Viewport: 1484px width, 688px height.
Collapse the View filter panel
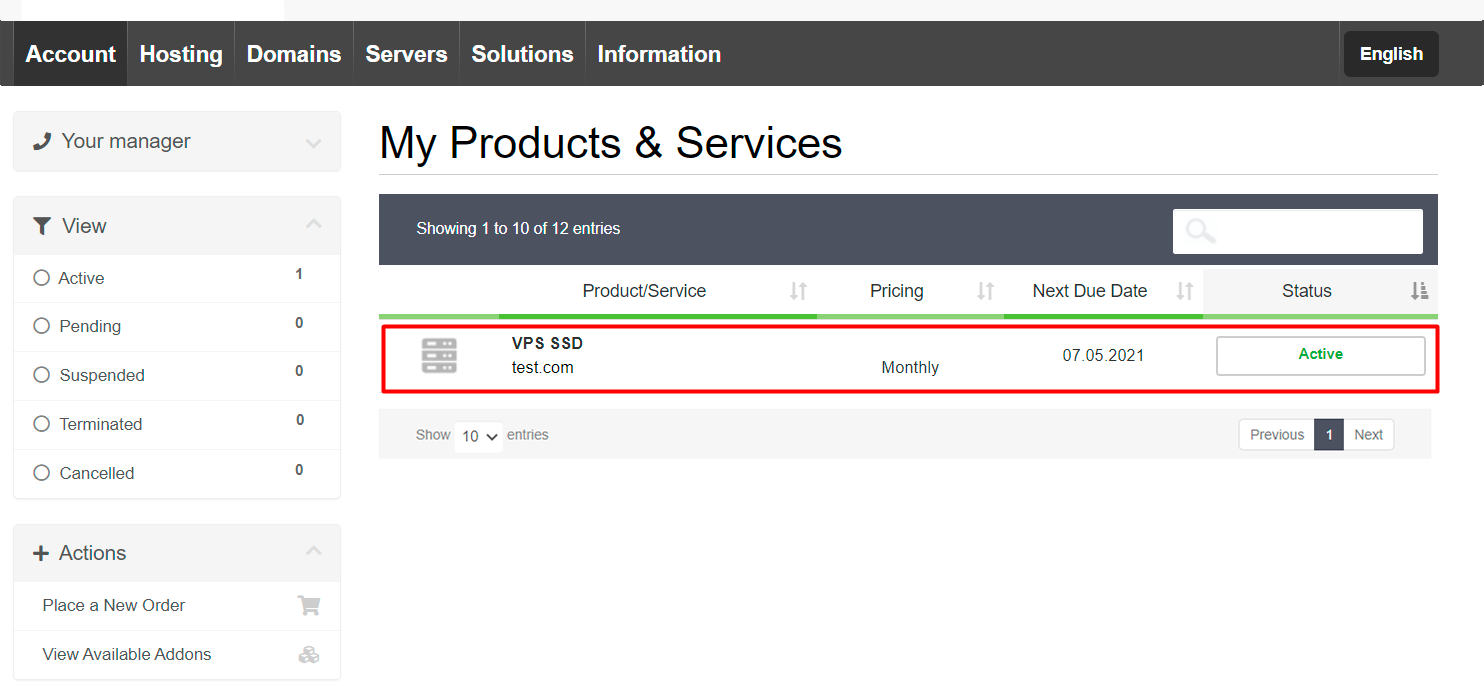(313, 224)
